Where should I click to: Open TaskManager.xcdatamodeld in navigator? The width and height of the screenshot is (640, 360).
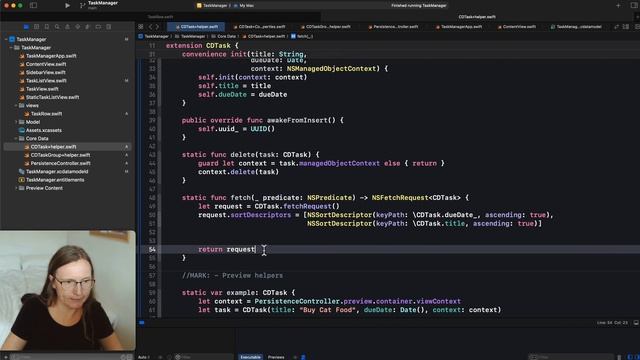point(57,171)
